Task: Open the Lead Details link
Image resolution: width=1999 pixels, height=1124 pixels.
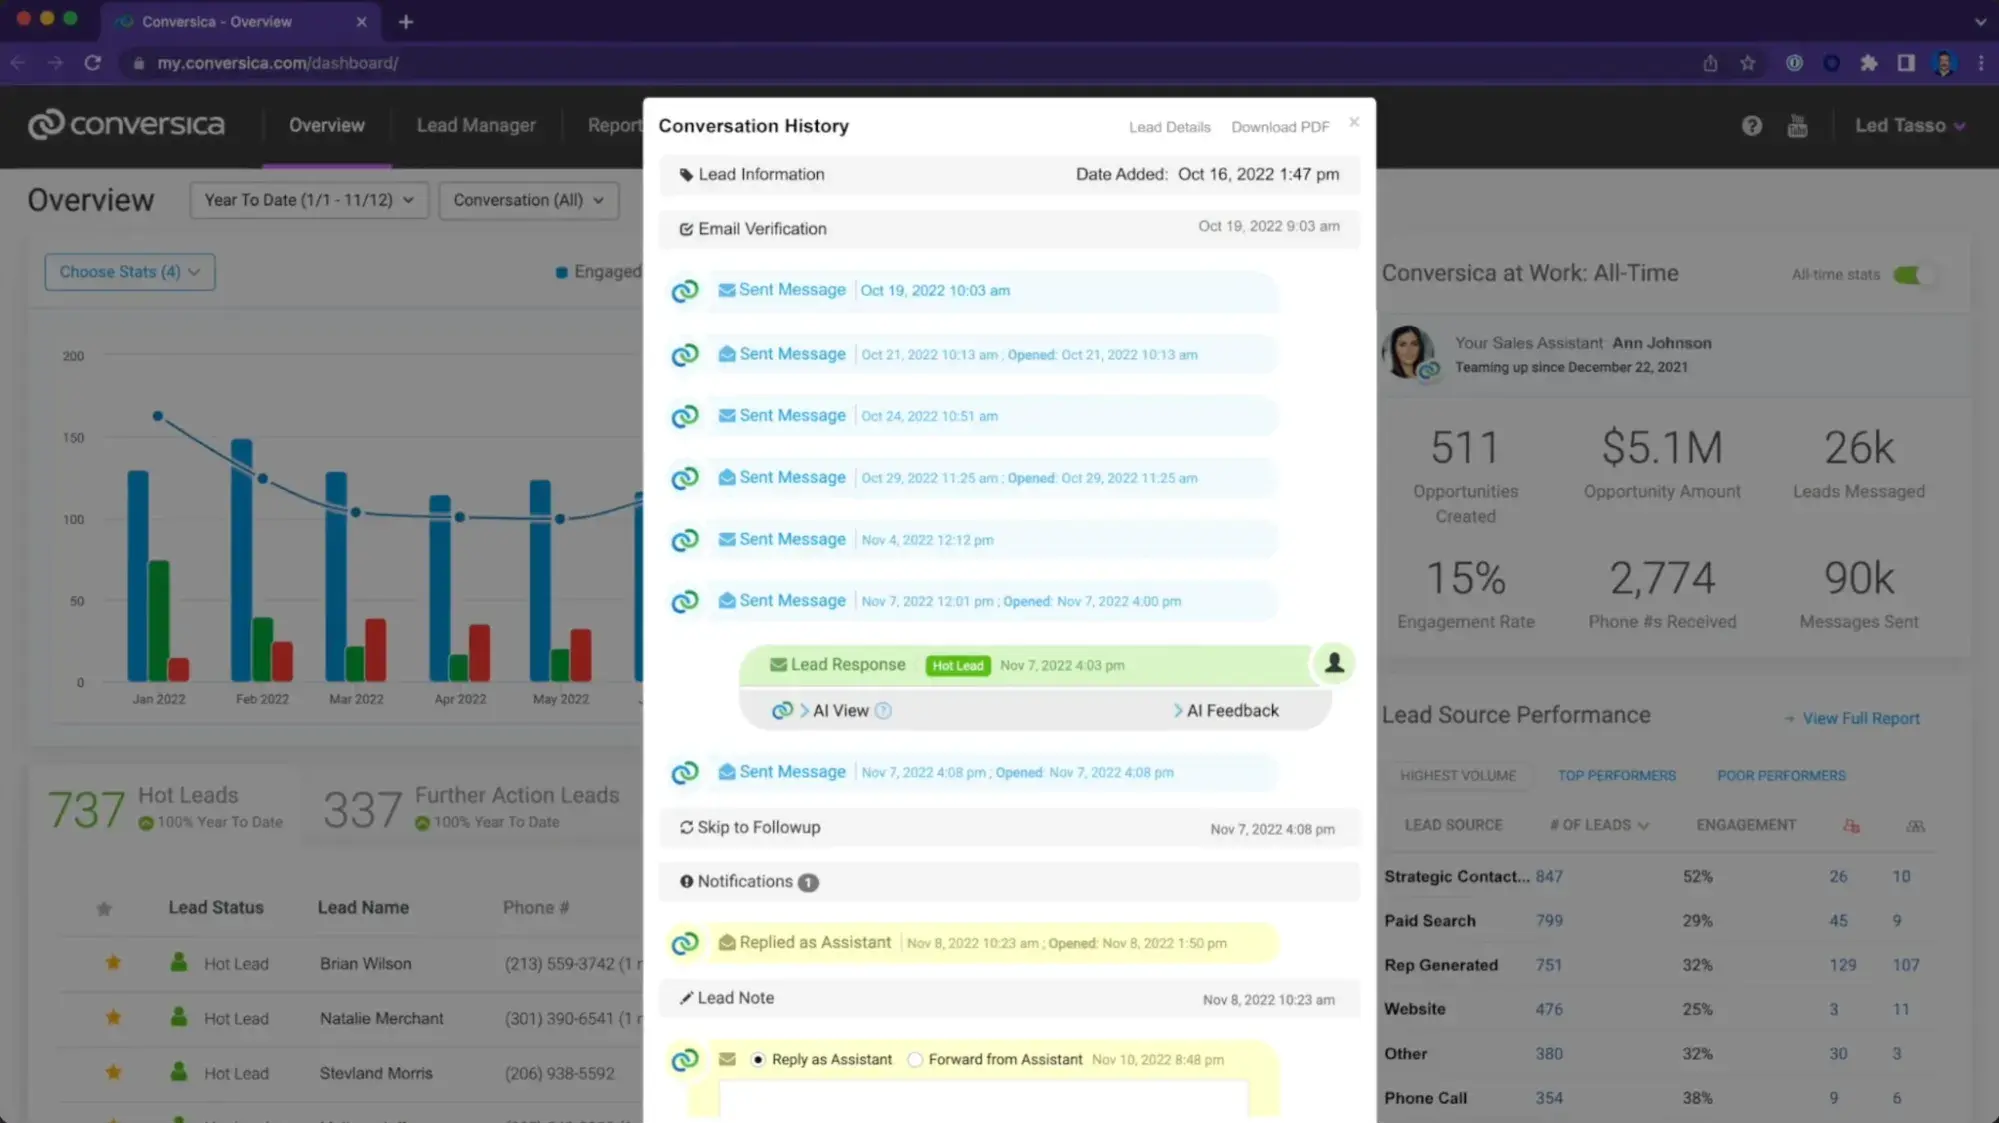Action: pos(1170,126)
